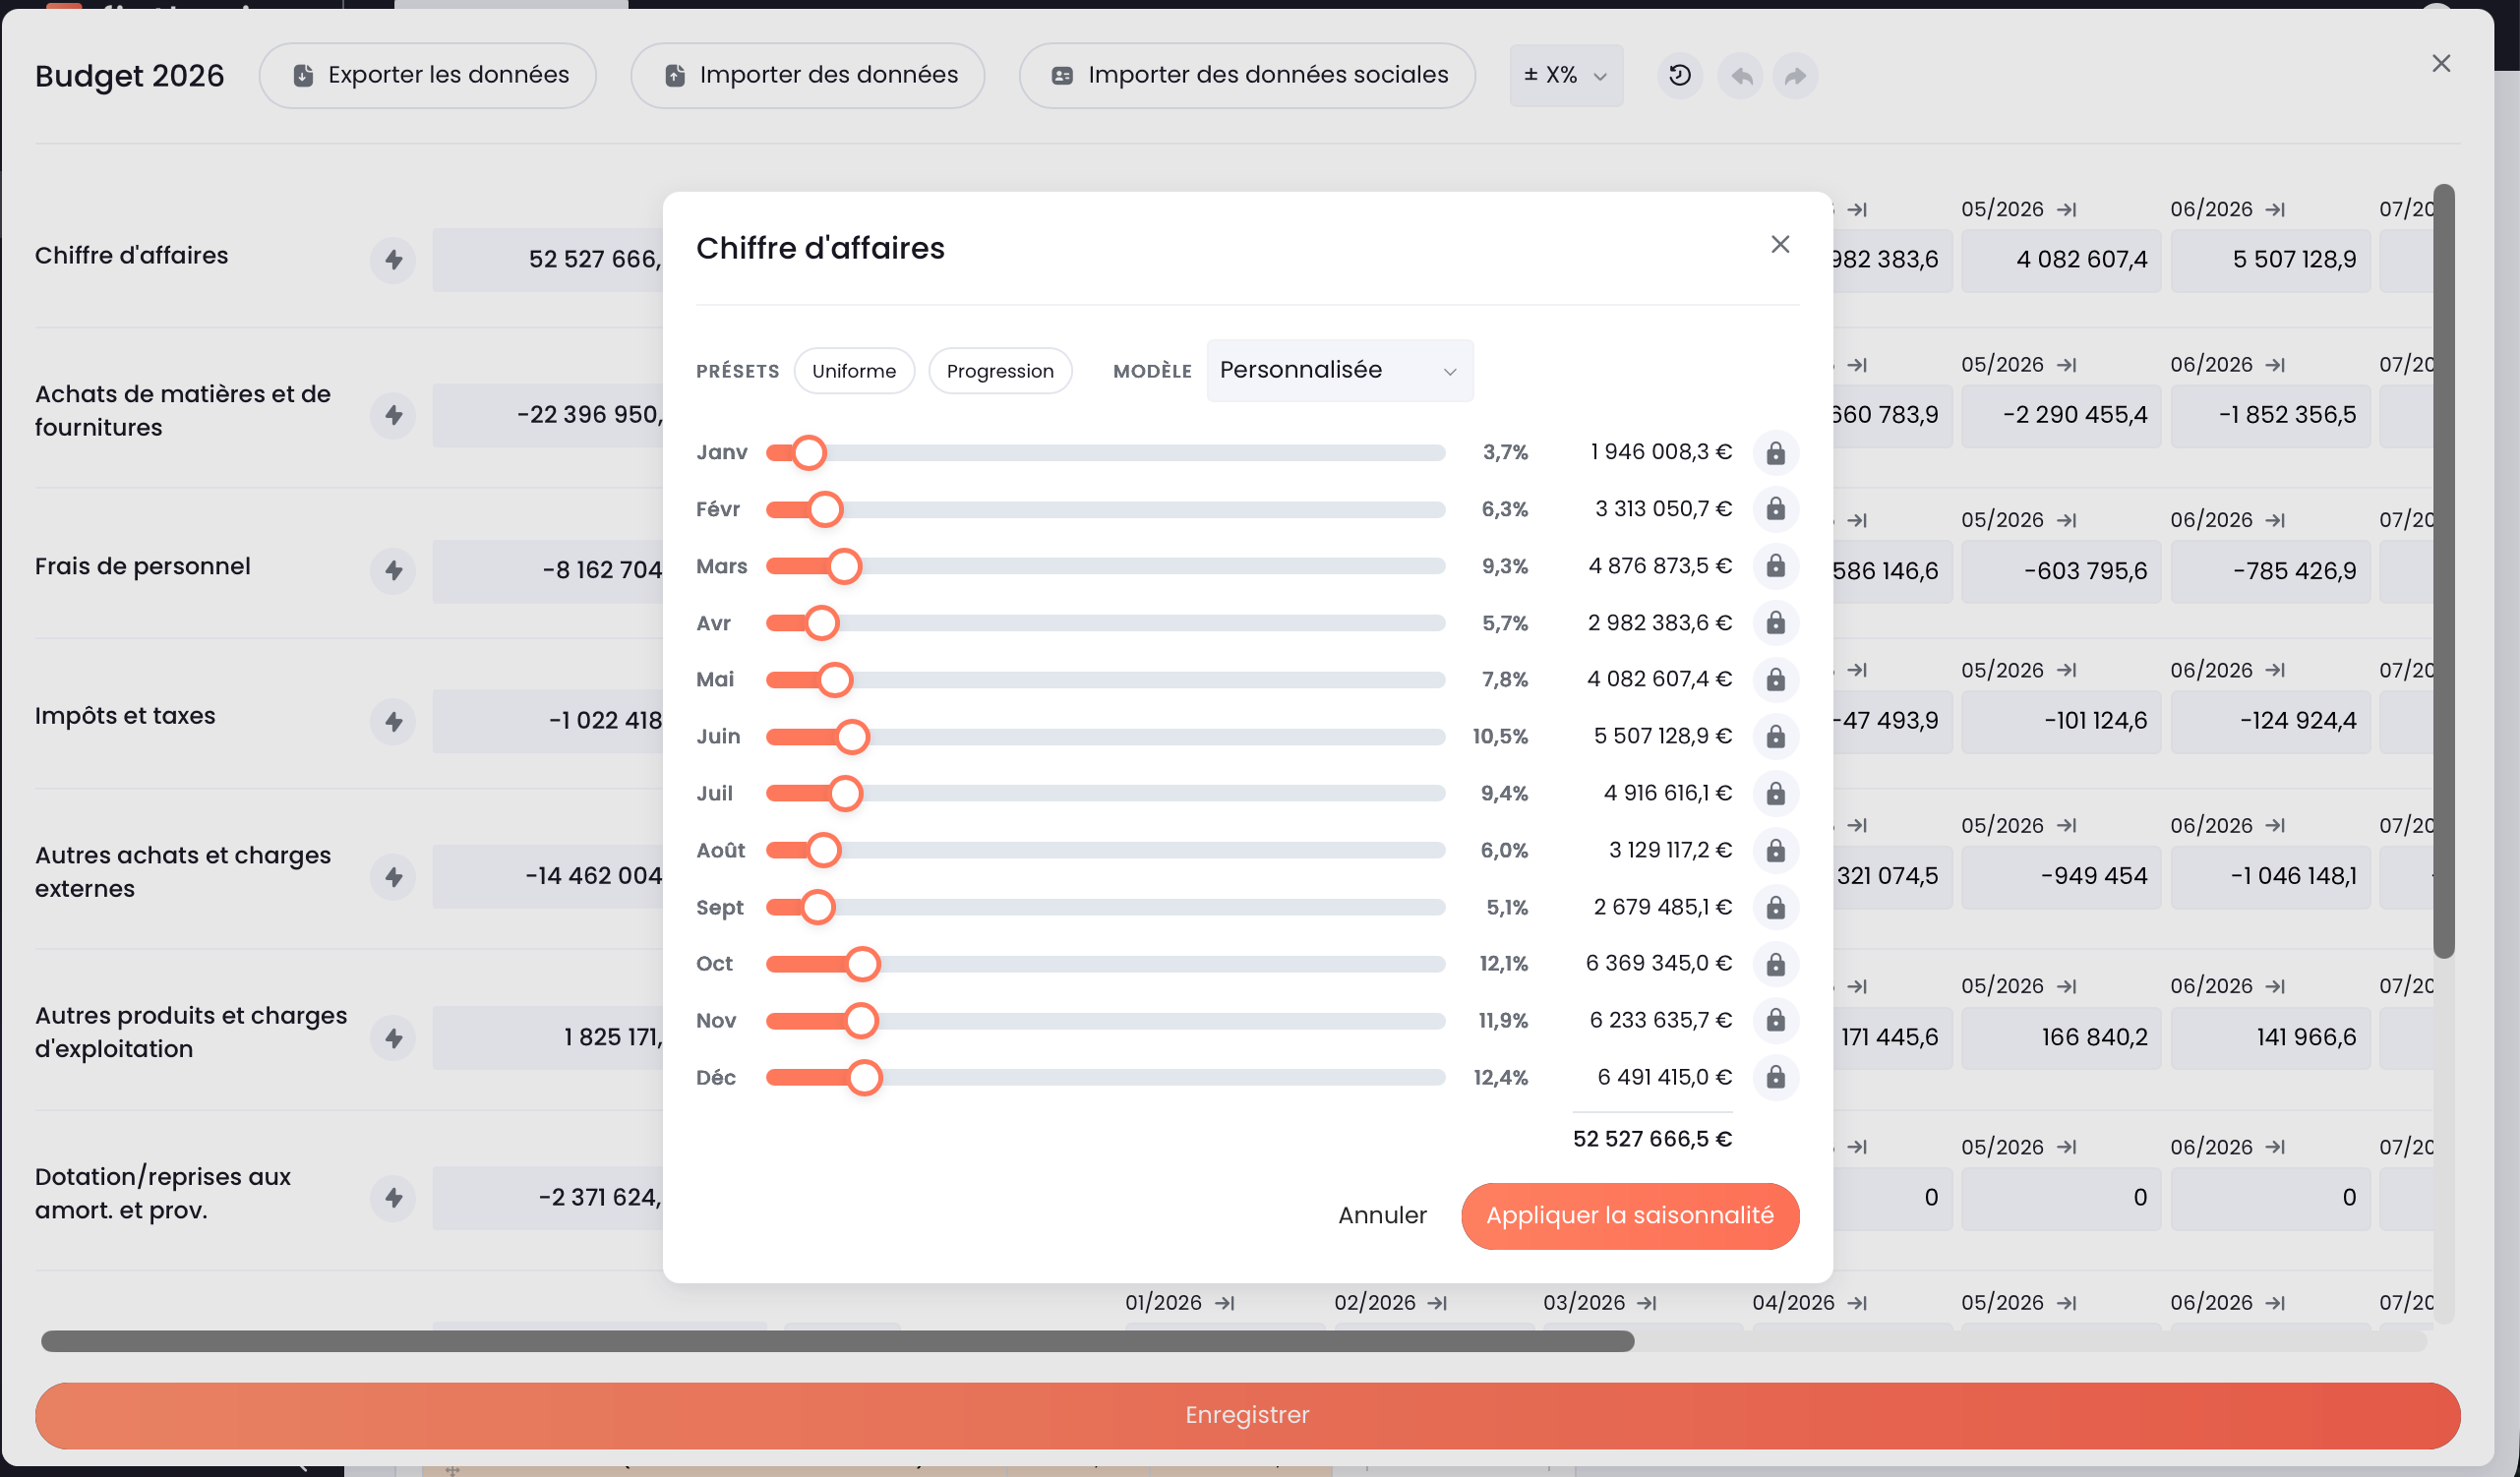Click the Juin slider handle
Screen dimensions: 2520x1477
pyautogui.click(x=852, y=737)
